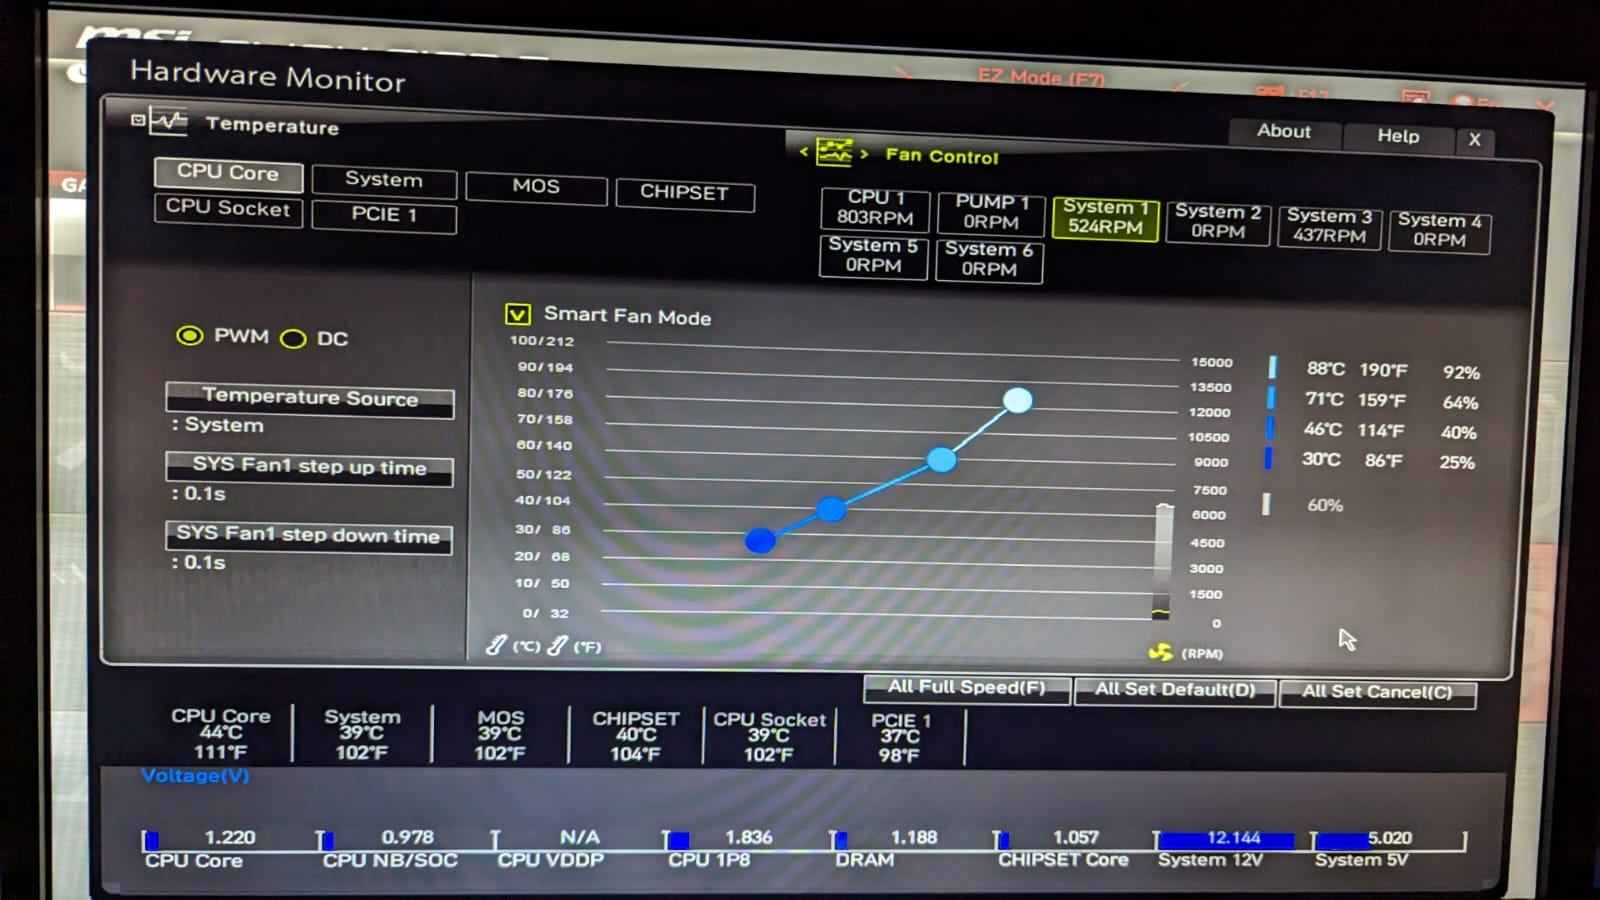Click the CPU NB/SOC voltage reading 0.978

click(x=408, y=837)
